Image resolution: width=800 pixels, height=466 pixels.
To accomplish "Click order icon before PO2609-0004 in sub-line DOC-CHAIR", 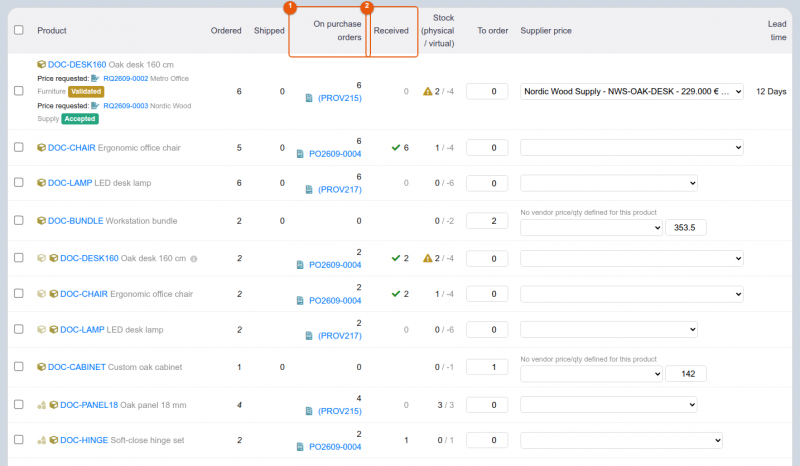I will [300, 301].
